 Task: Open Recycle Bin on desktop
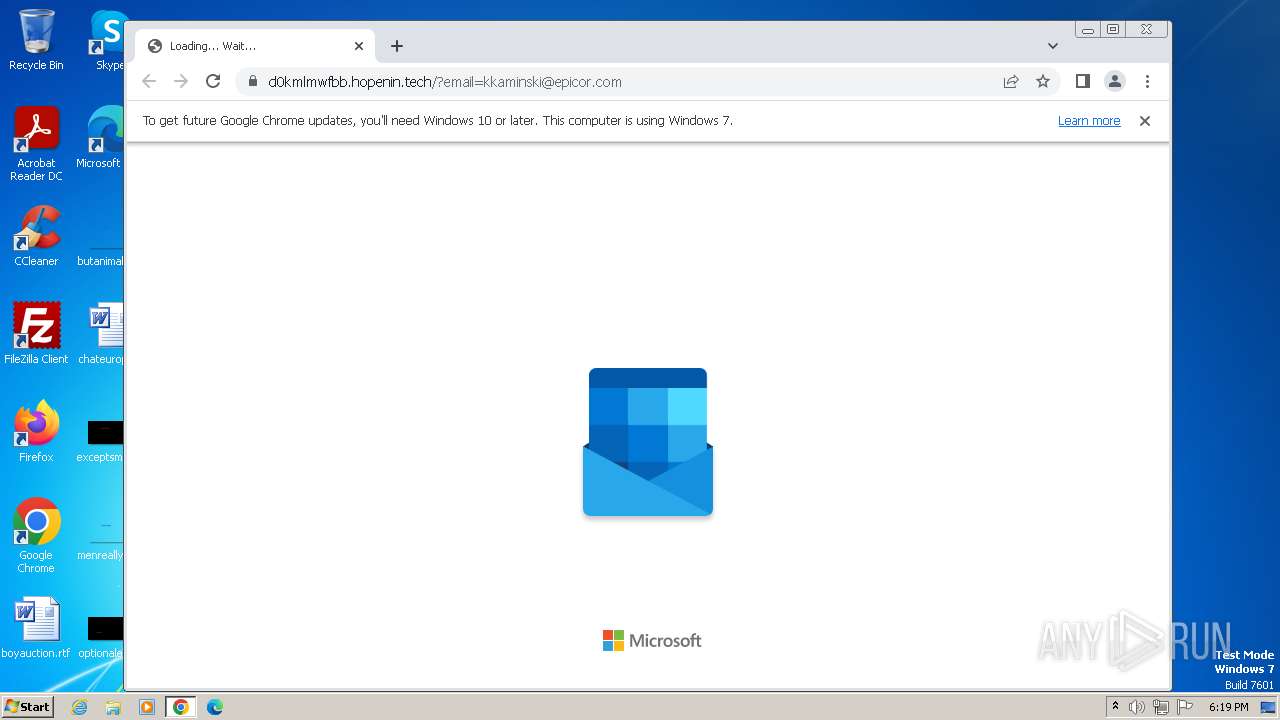(x=36, y=40)
